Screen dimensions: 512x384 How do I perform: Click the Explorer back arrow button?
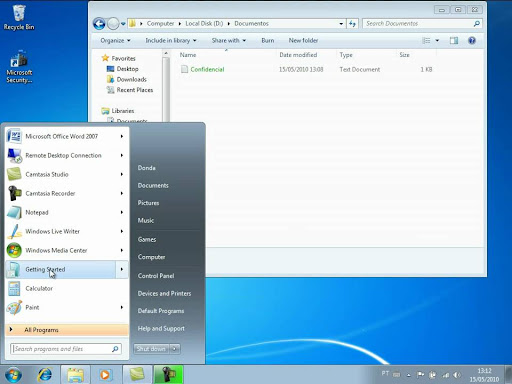[x=99, y=24]
